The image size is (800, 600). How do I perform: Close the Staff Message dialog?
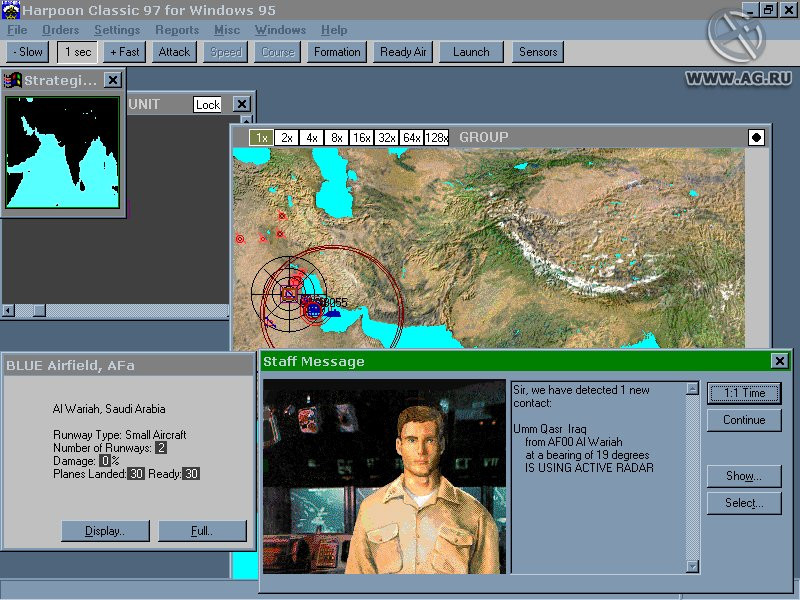pos(780,361)
